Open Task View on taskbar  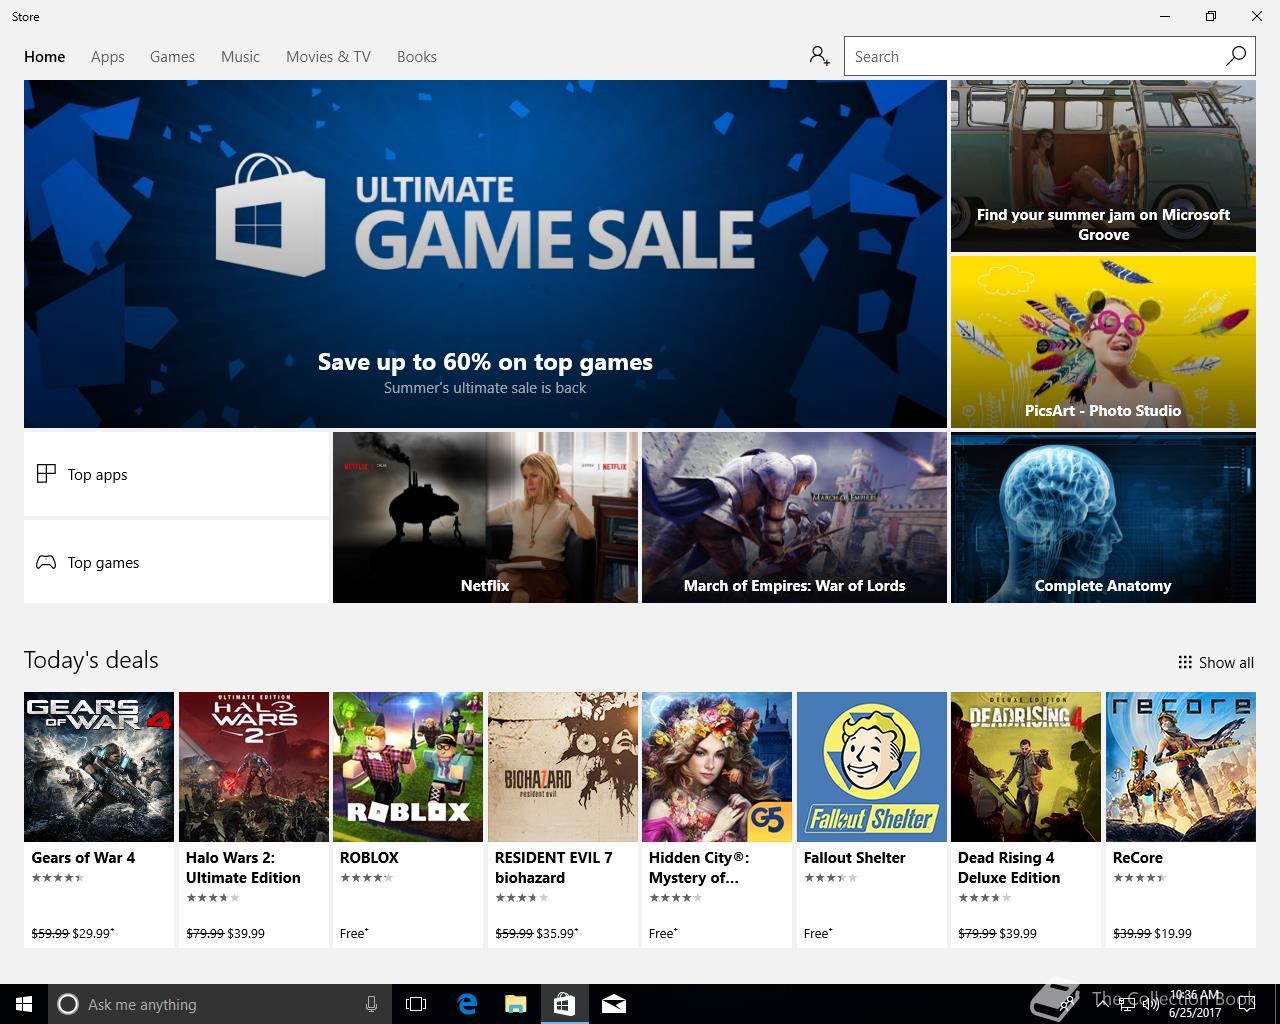click(416, 1004)
